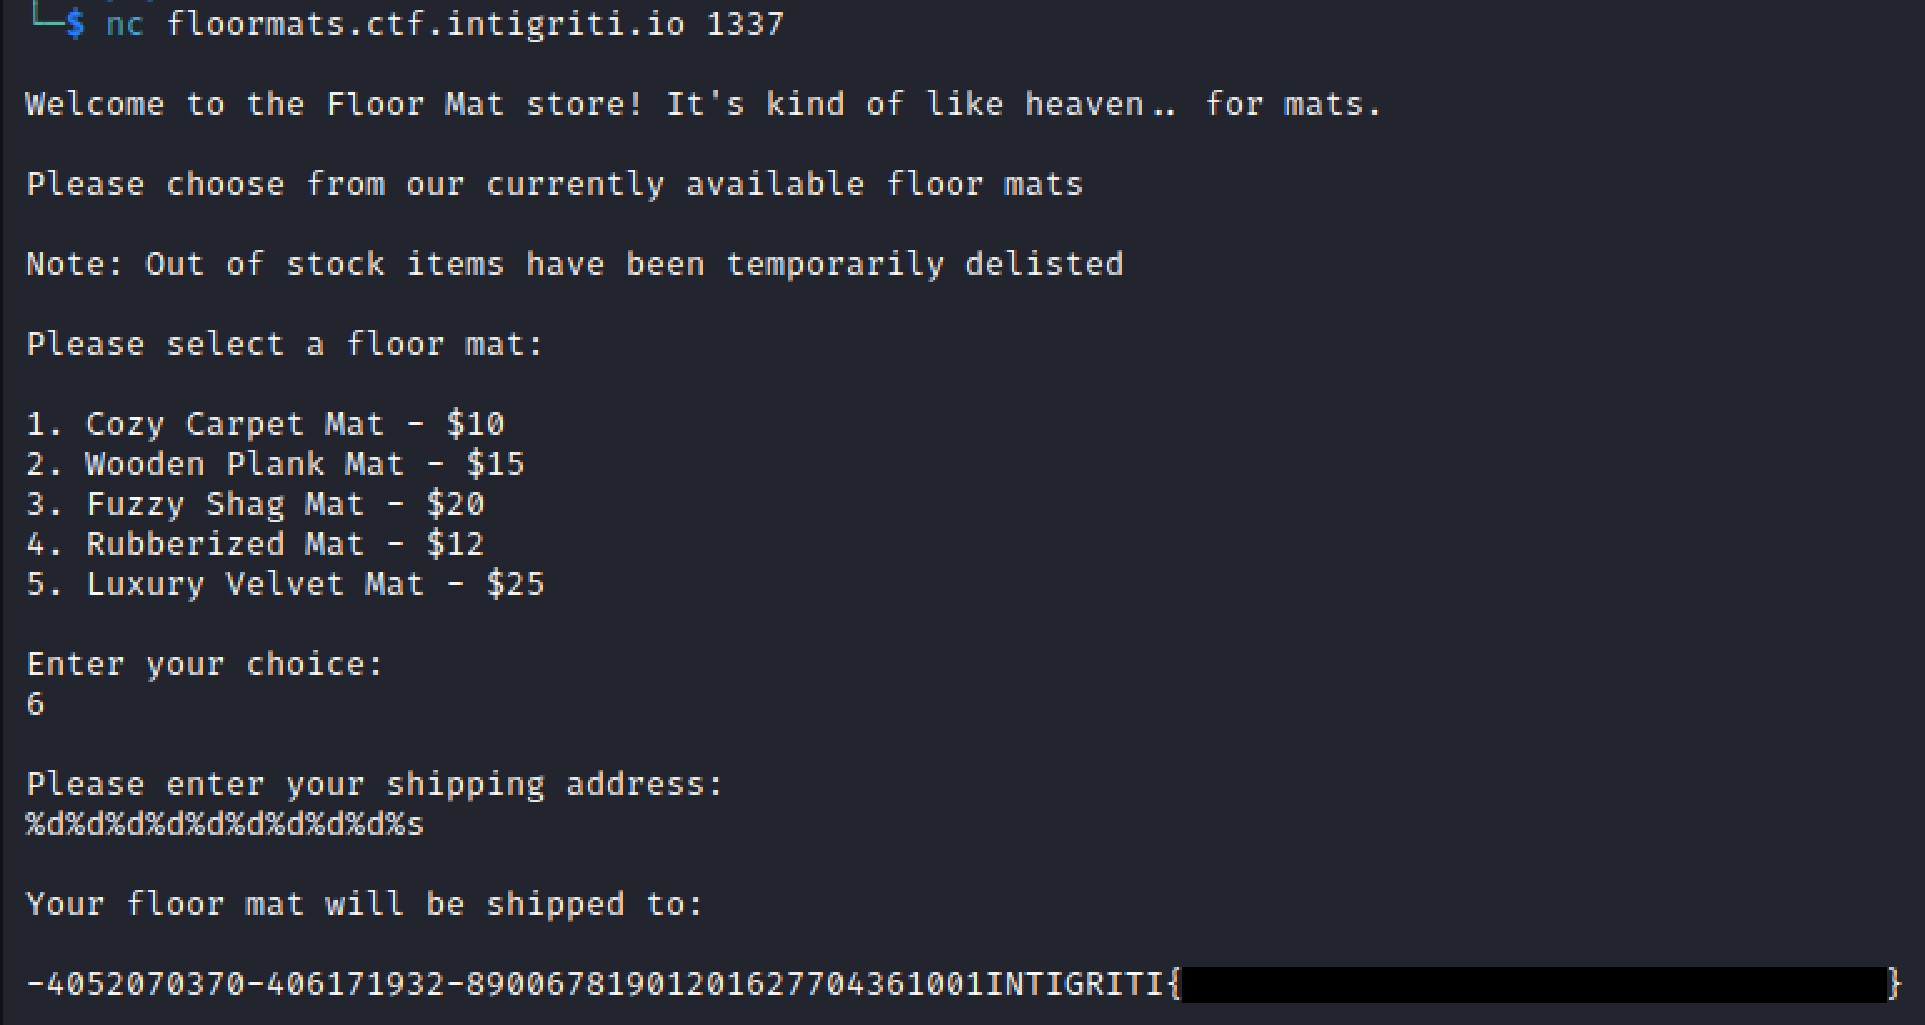Click the Luxury Velvet Mat option

285,584
